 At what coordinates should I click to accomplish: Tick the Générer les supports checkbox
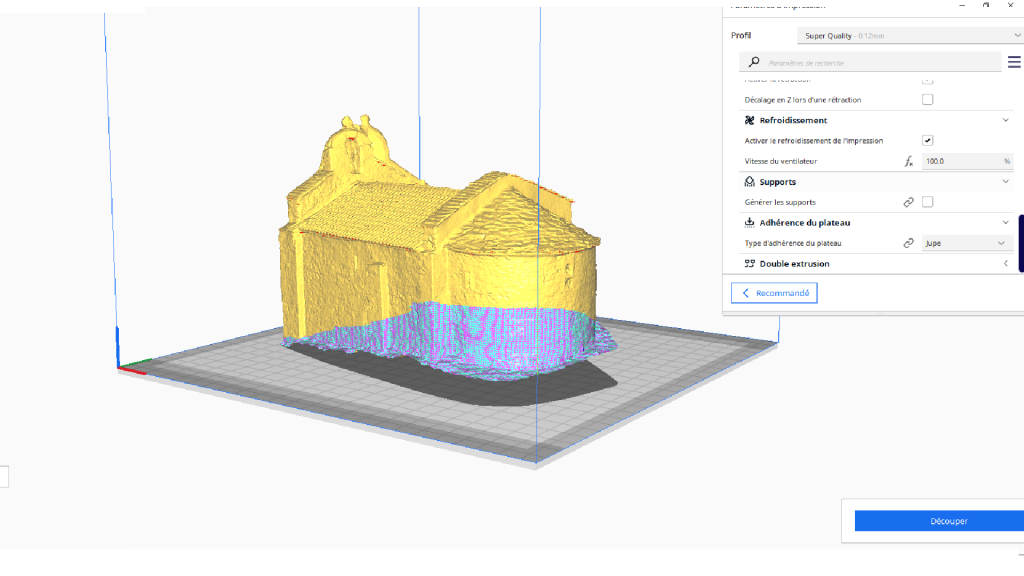tap(927, 202)
